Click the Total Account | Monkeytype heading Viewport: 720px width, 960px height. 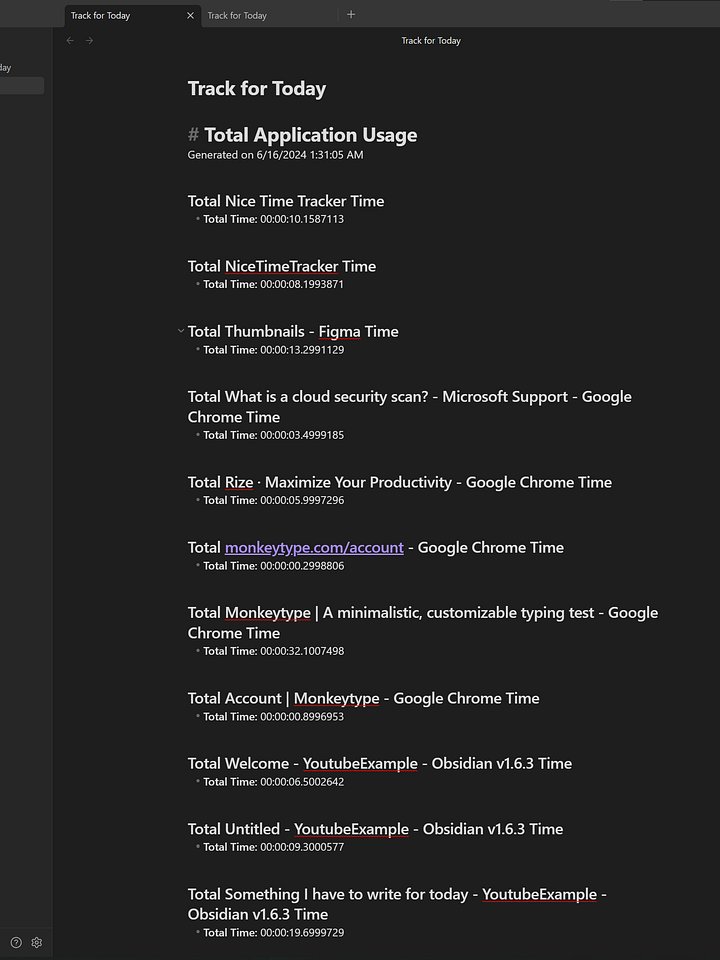363,698
